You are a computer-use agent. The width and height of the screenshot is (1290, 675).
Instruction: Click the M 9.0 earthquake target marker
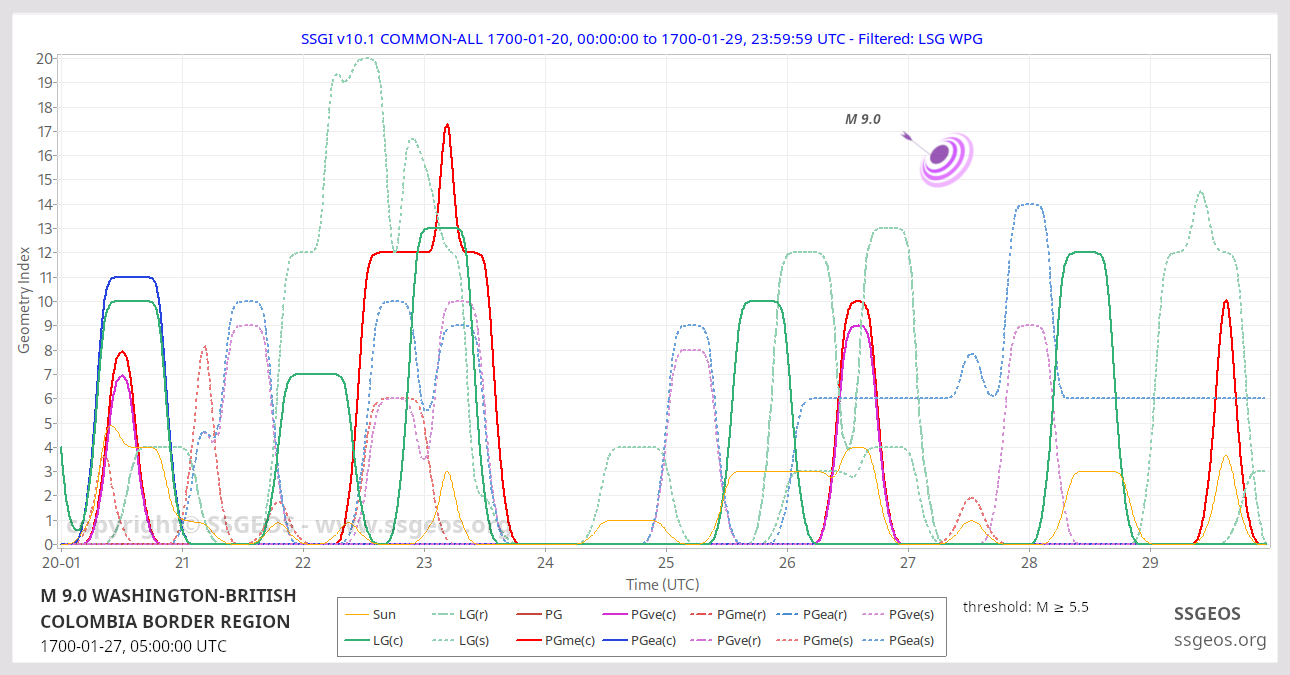(x=941, y=155)
